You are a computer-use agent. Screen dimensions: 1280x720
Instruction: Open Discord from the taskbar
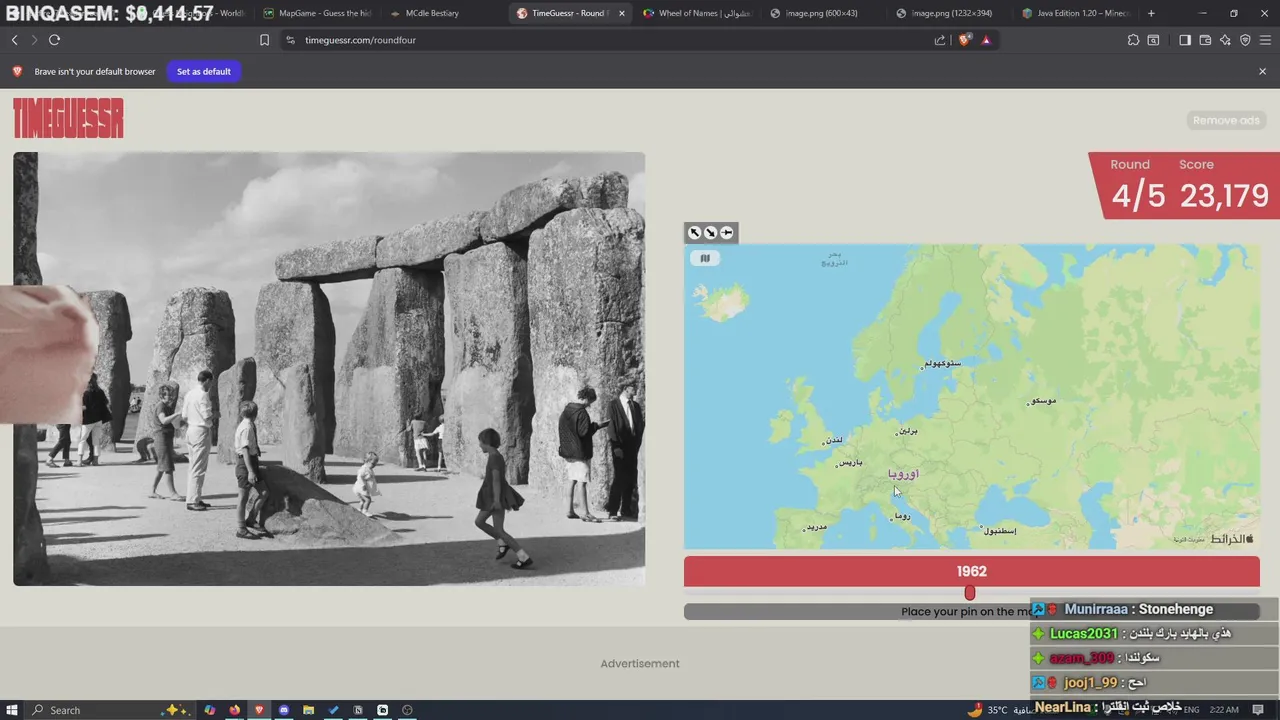(284, 710)
